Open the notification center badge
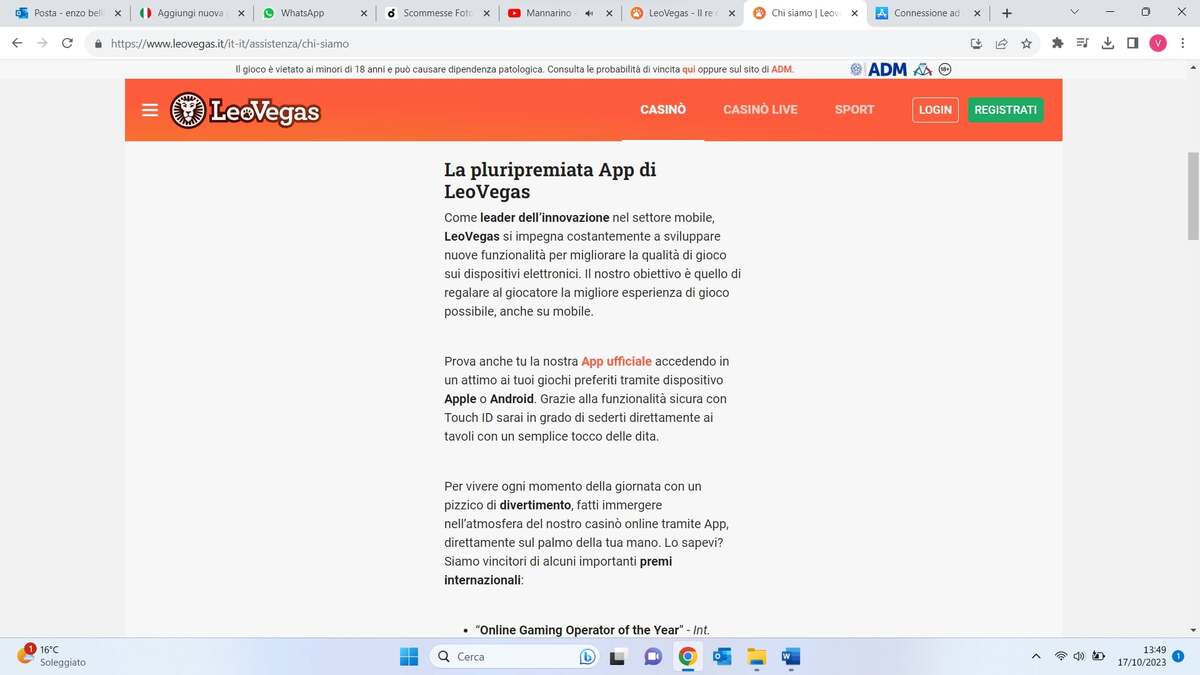The height and width of the screenshot is (675, 1200). tap(1178, 656)
